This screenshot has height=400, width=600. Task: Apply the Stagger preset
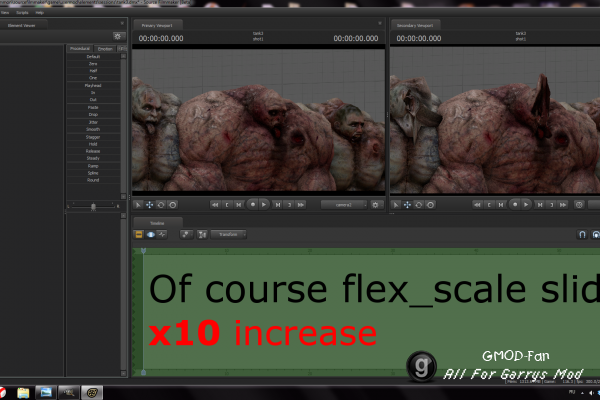(93, 137)
